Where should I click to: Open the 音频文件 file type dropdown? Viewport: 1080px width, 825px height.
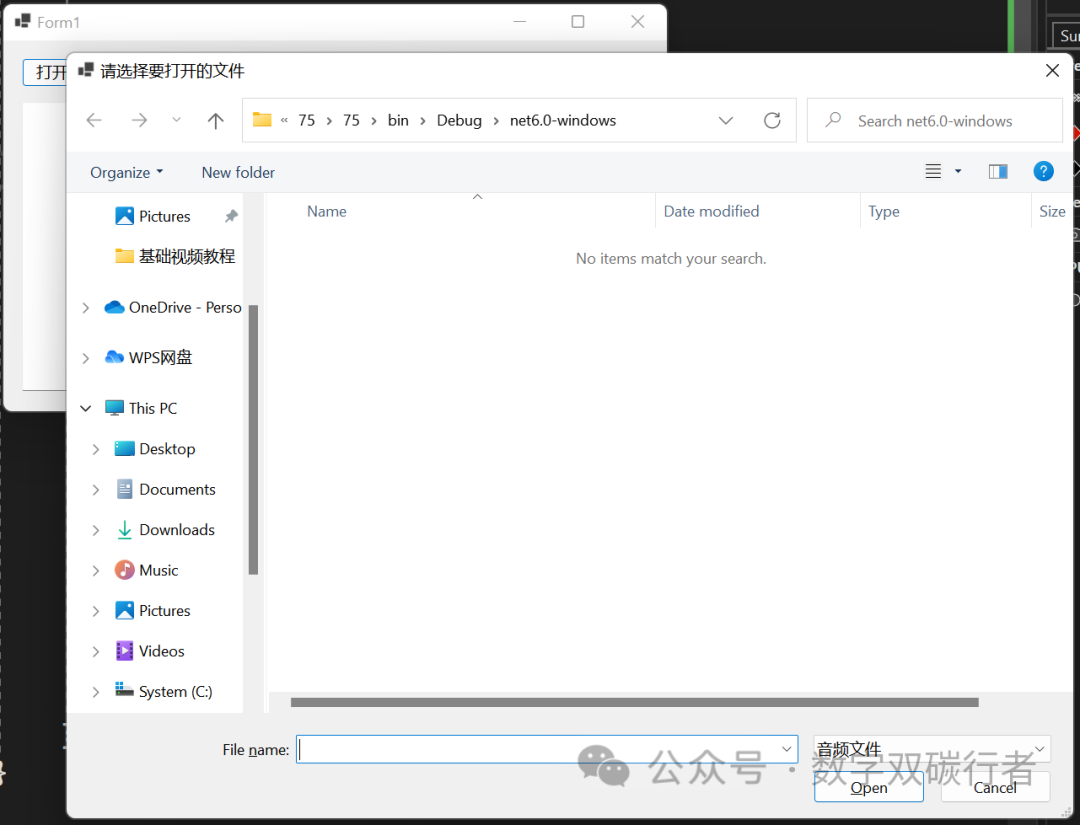pos(931,749)
